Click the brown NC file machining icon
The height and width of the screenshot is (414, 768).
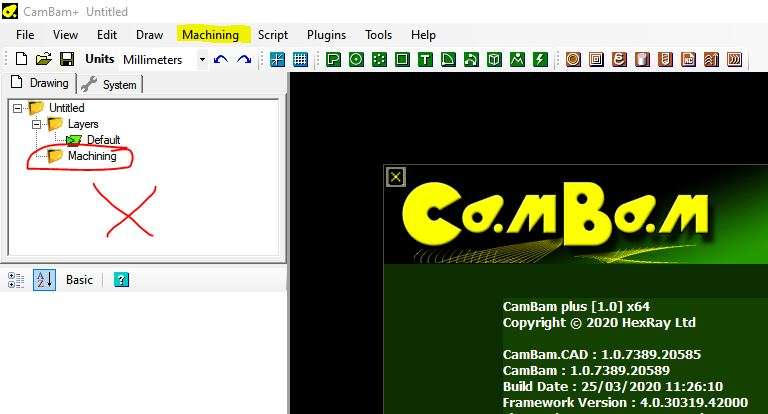click(x=688, y=60)
